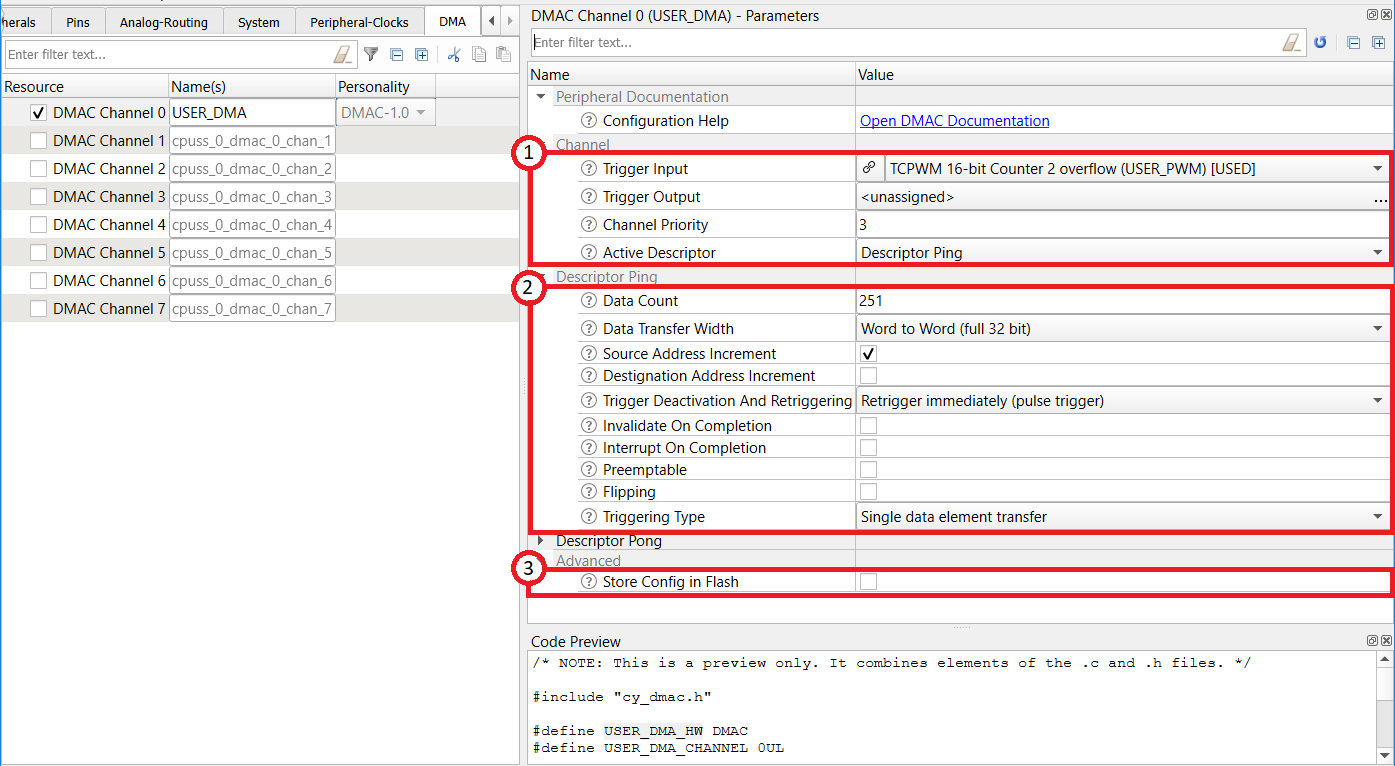Show help for Triggering Type
The image size is (1395, 766).
pyautogui.click(x=589, y=517)
